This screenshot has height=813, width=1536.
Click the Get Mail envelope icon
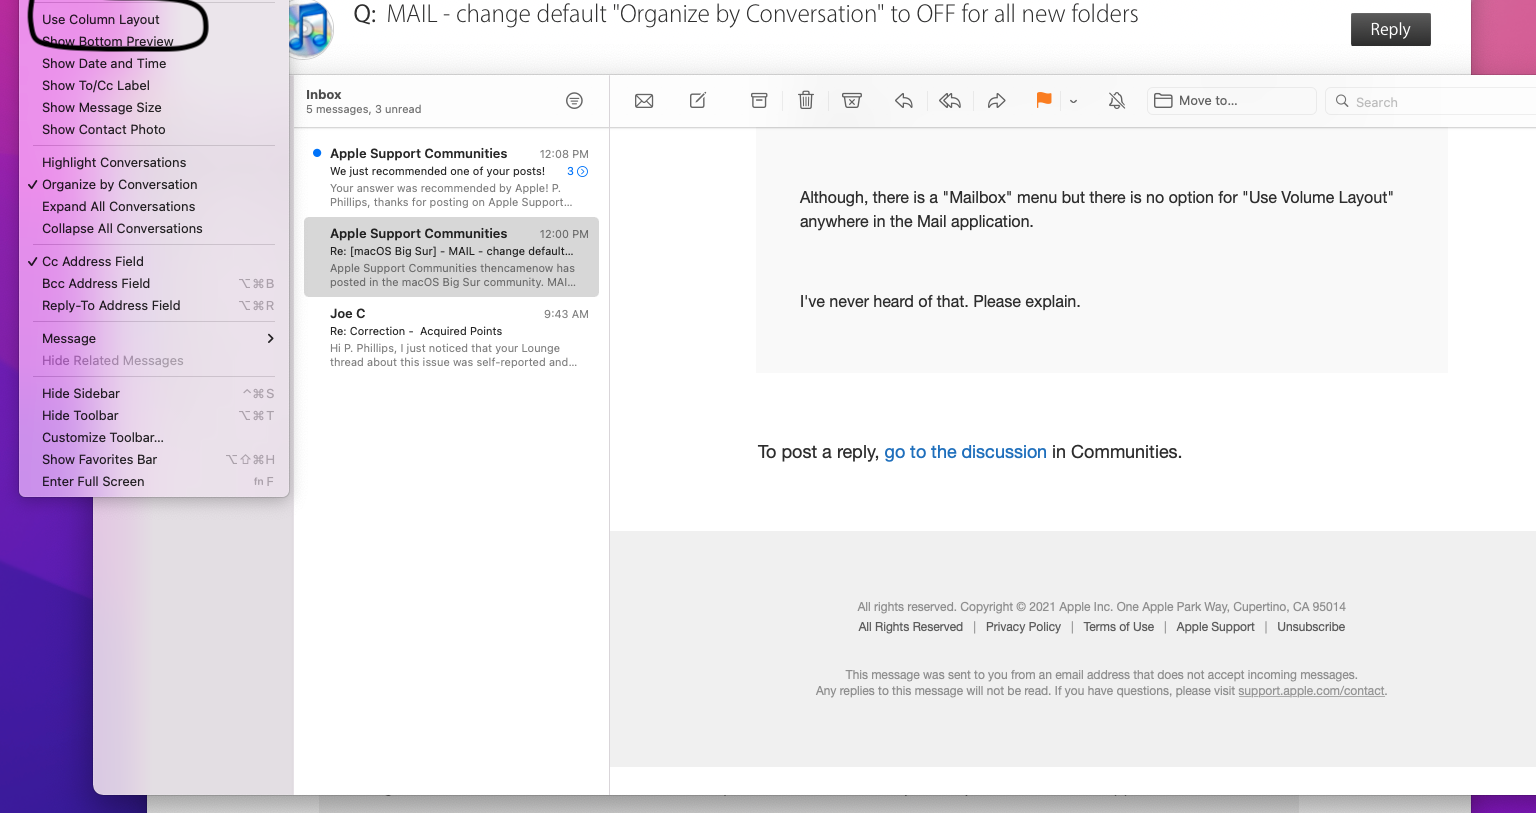pyautogui.click(x=644, y=101)
